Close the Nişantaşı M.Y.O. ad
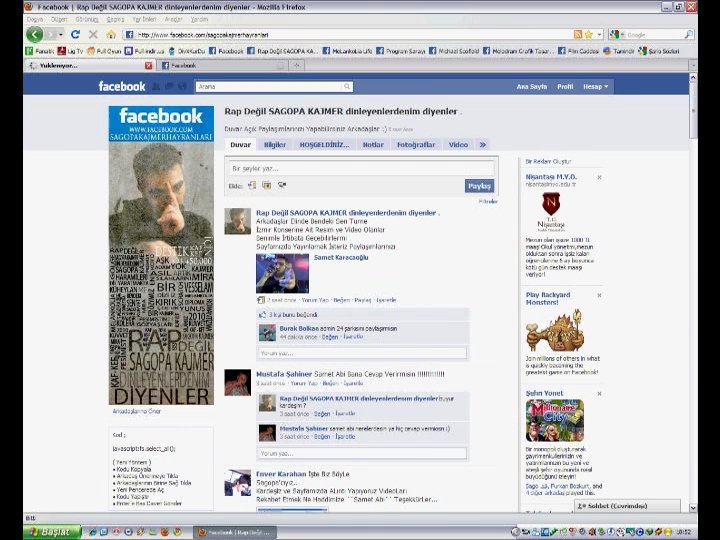 599,177
